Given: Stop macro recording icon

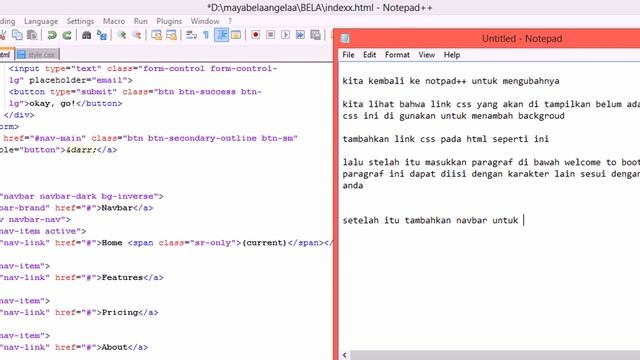Looking at the screenshot, I should pyautogui.click(x=270, y=35).
